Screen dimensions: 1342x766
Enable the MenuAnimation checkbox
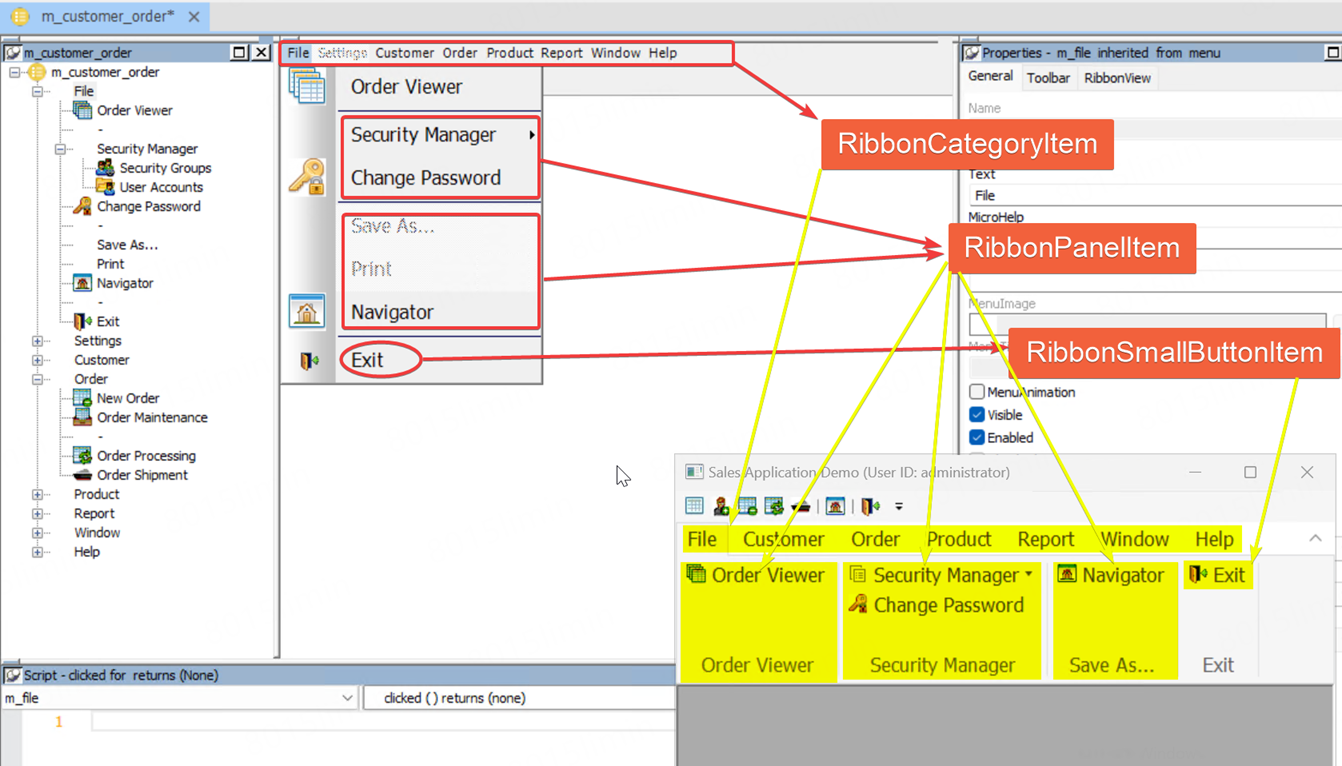click(977, 392)
